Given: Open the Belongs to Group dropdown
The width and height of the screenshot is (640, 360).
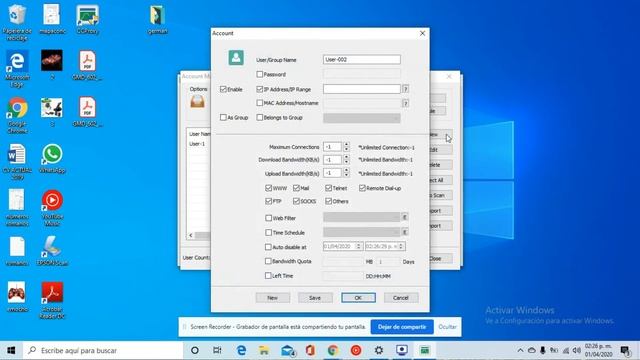Looking at the screenshot, I should pyautogui.click(x=362, y=118).
